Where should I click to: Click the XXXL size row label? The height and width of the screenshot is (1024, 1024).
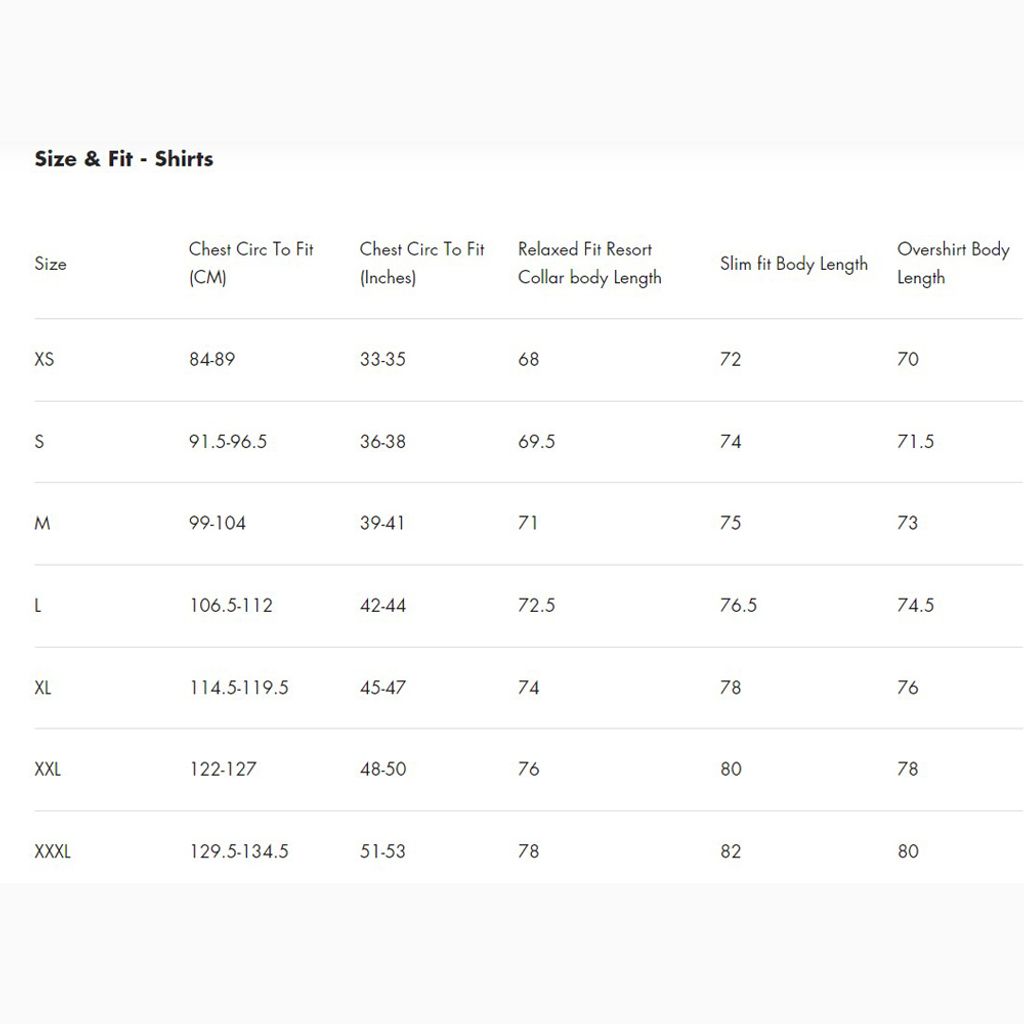tap(52, 852)
